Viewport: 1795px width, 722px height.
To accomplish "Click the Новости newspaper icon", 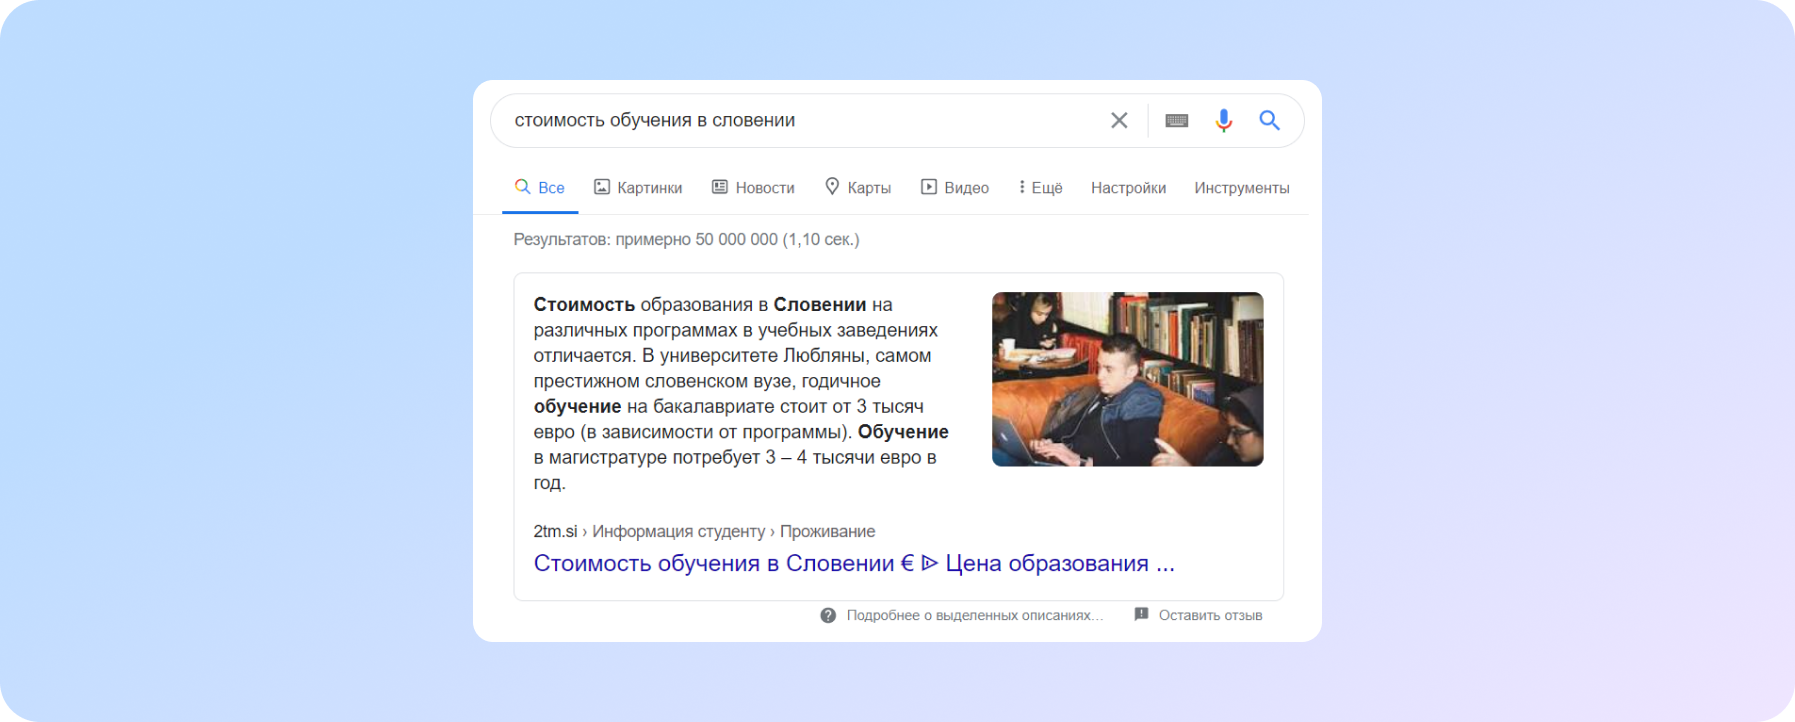I will 720,187.
